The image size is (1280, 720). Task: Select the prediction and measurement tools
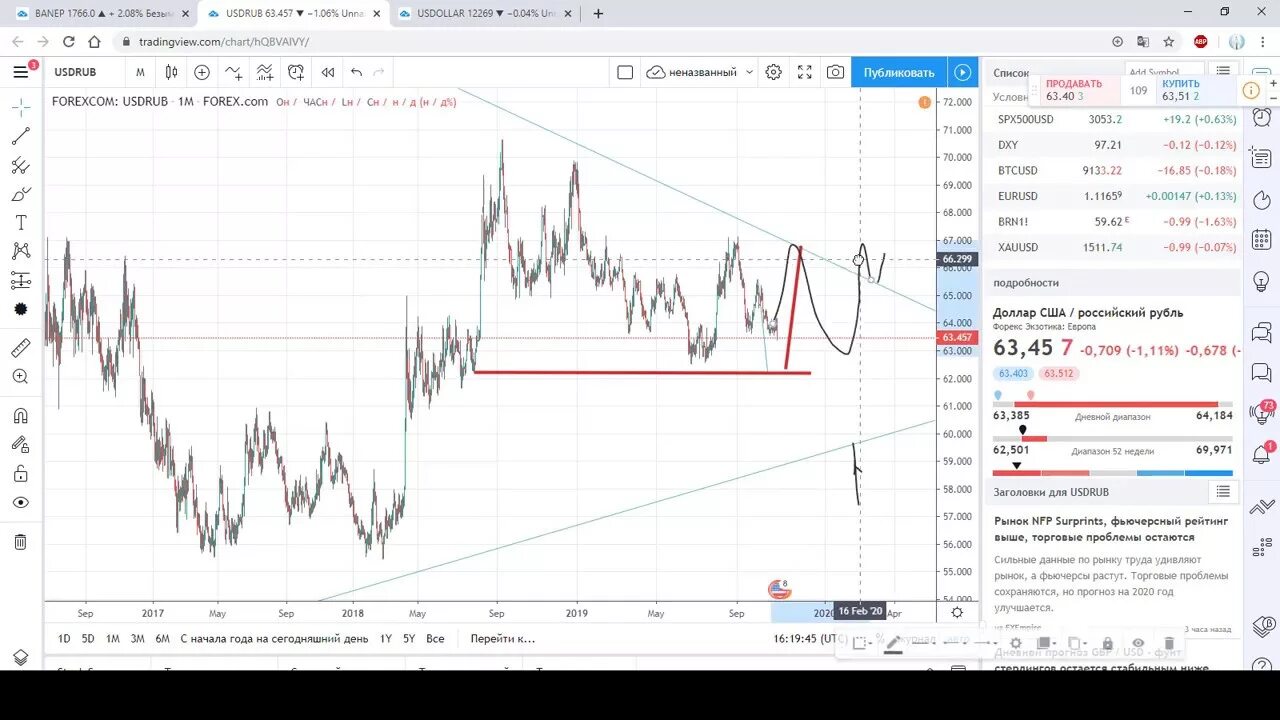[x=20, y=280]
